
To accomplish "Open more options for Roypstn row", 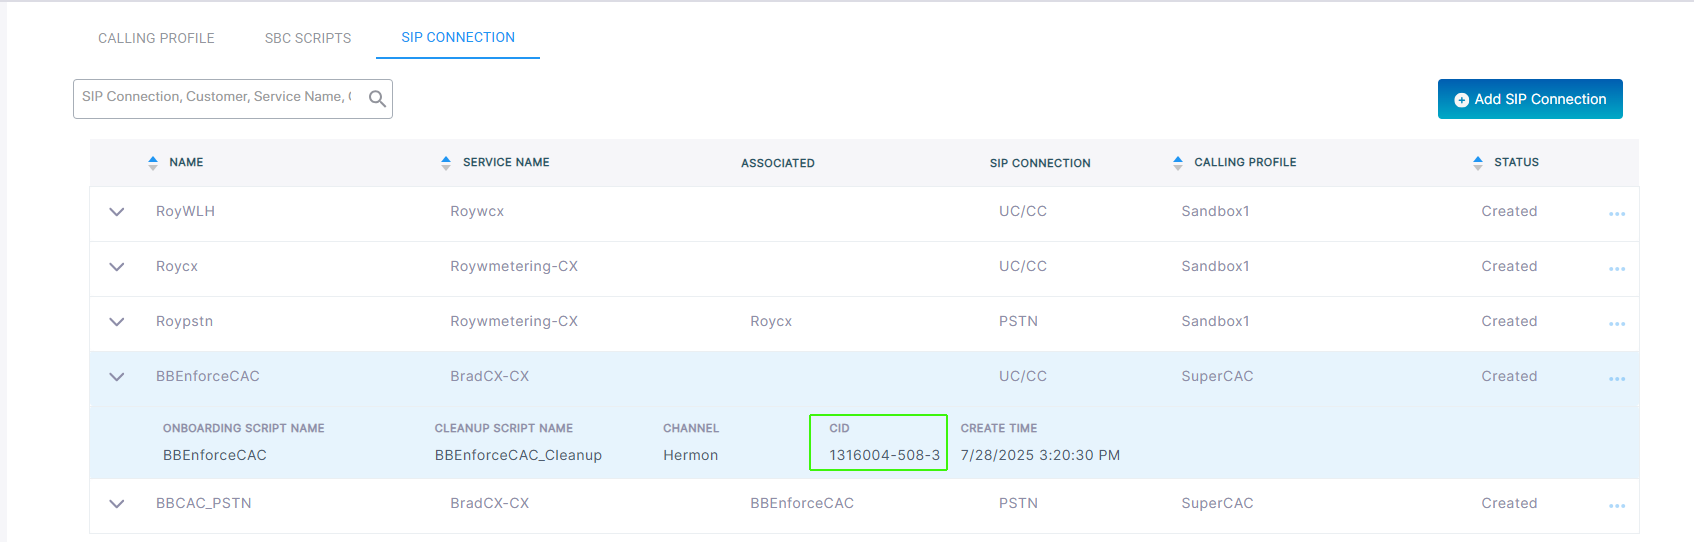I will (x=1616, y=324).
